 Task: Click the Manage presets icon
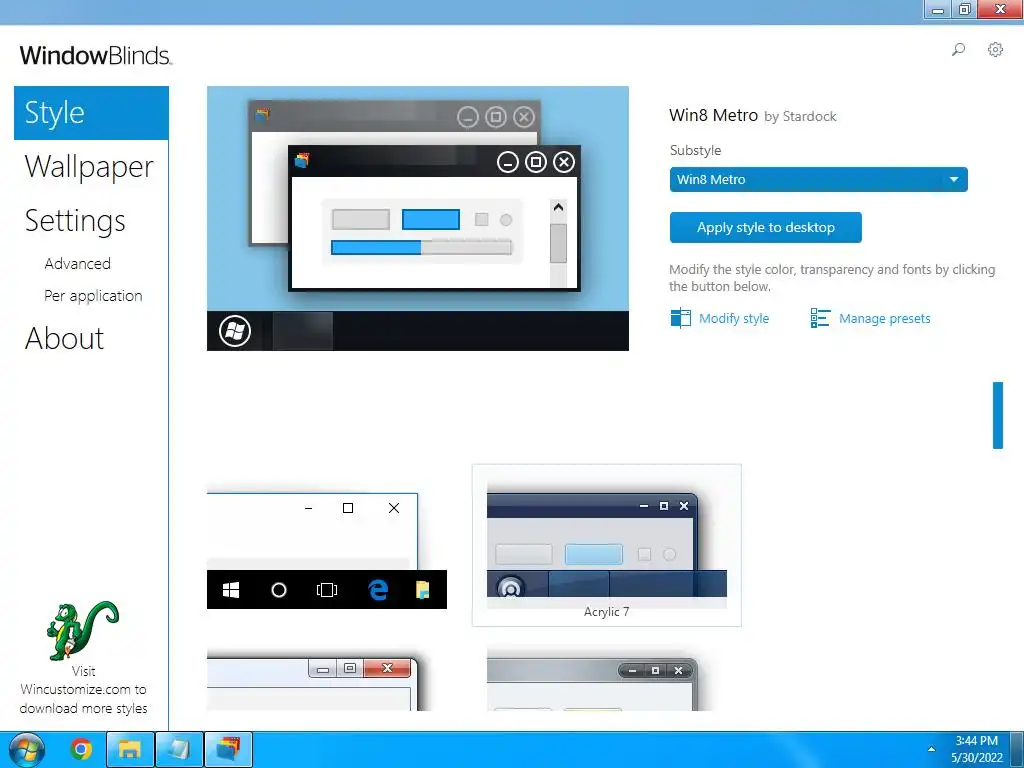point(820,318)
